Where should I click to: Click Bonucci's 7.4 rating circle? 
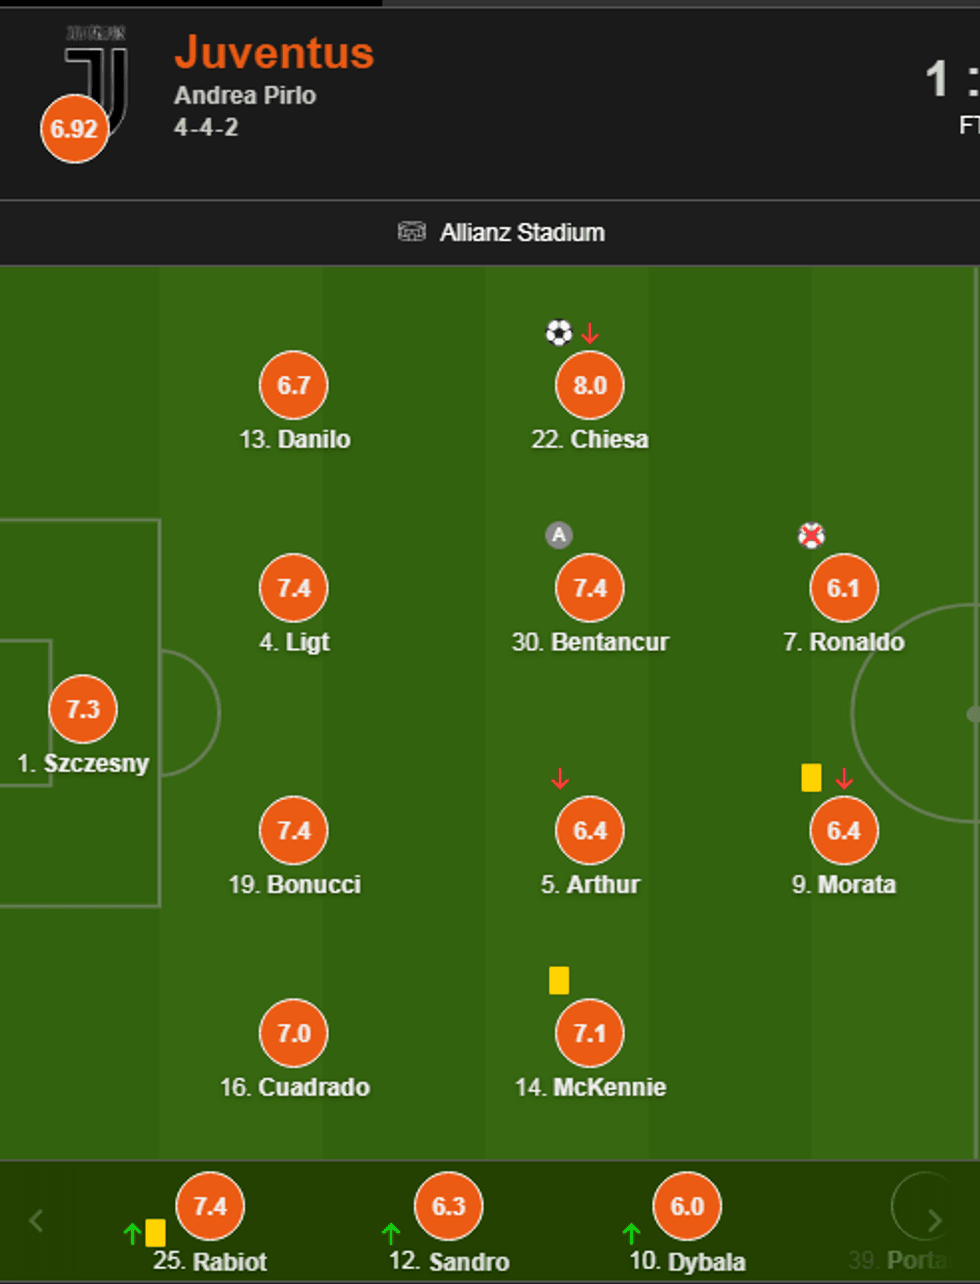(293, 830)
